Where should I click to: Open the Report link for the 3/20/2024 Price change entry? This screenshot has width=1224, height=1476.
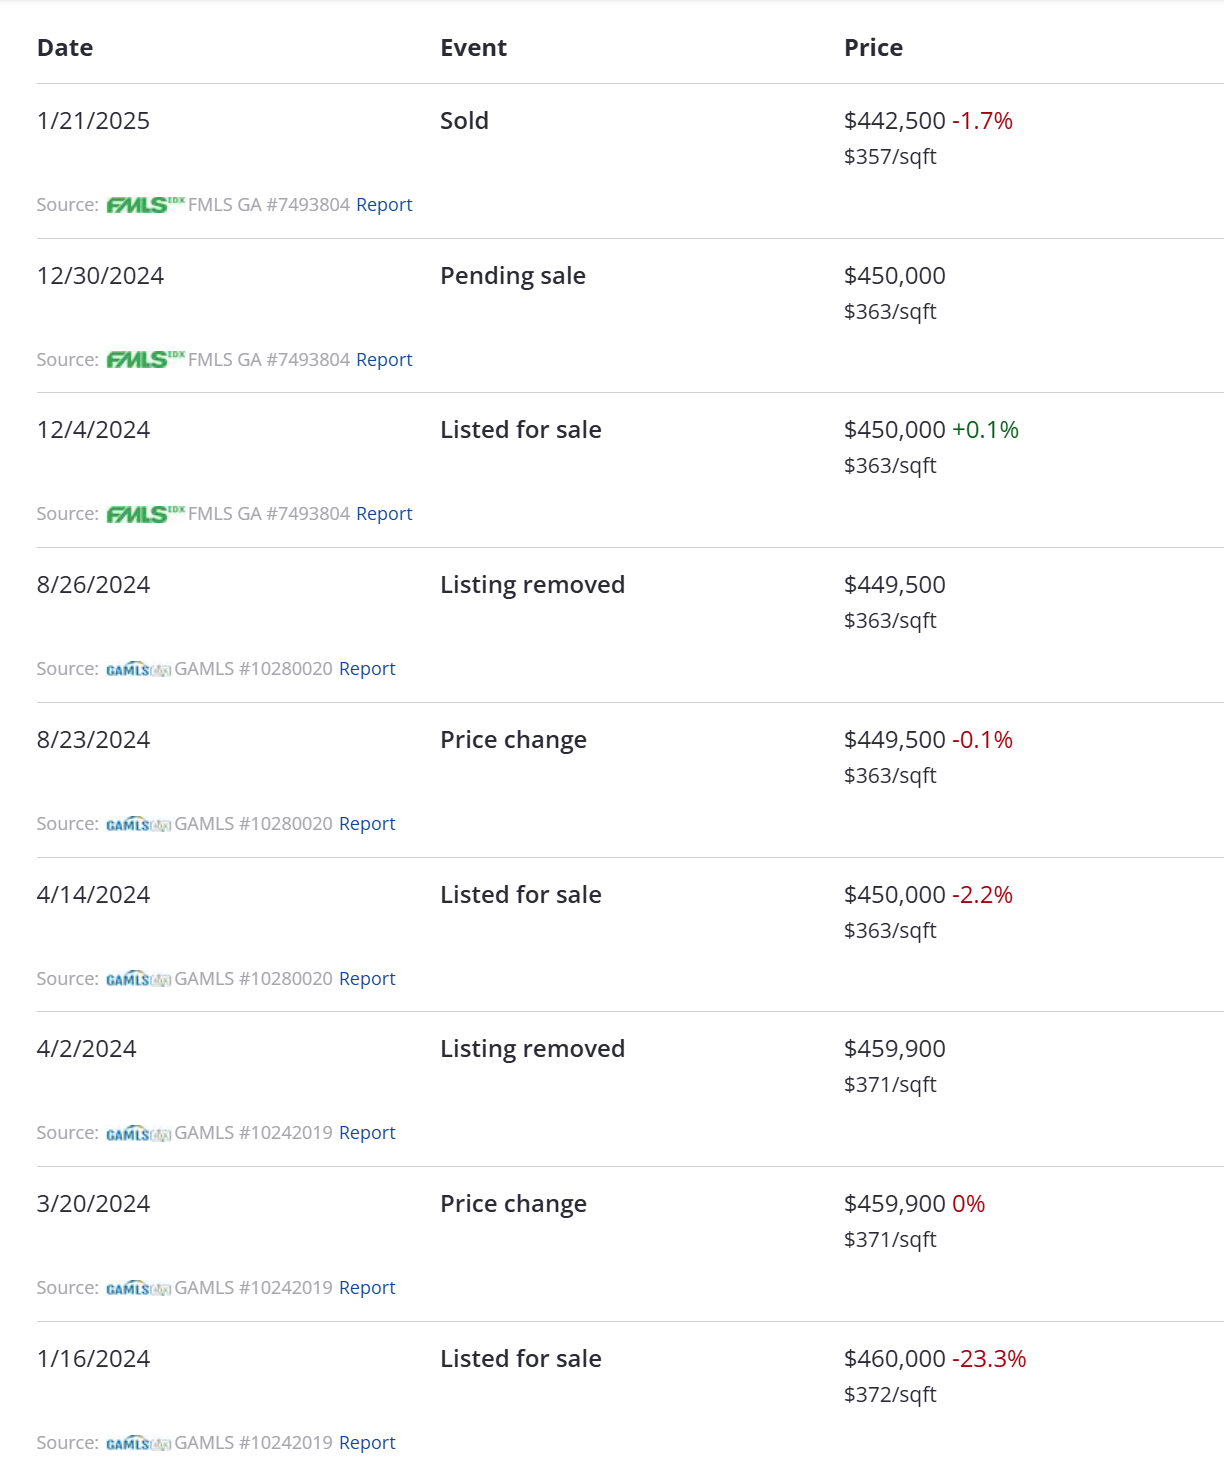[x=367, y=1287]
